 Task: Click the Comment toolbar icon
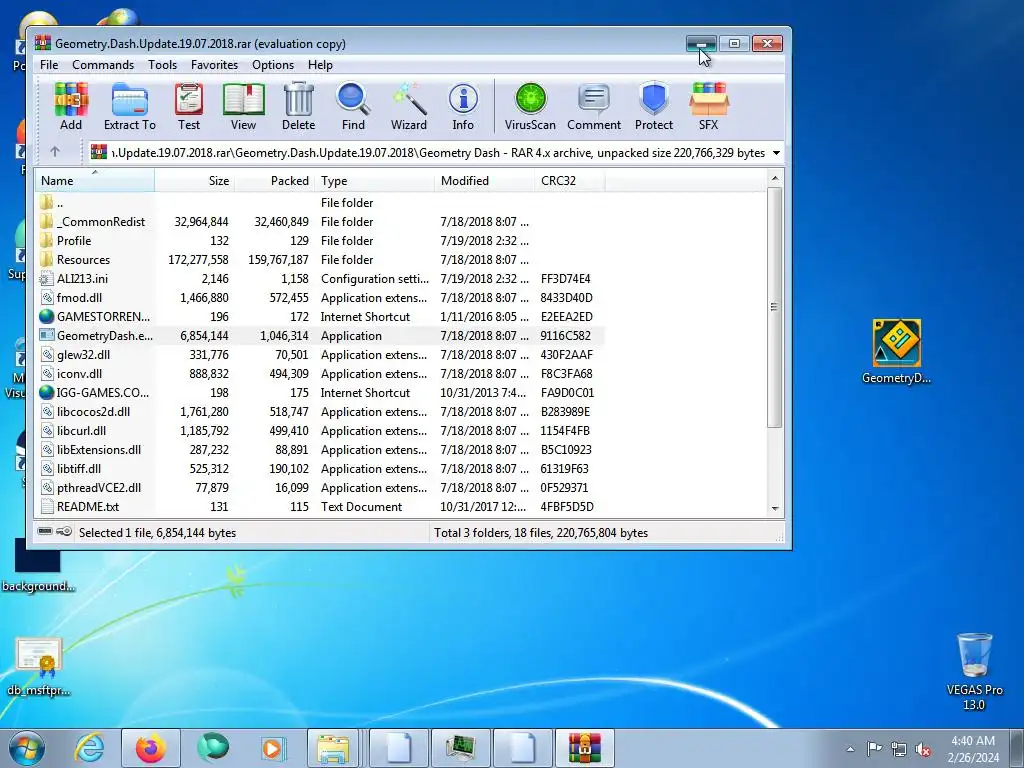tap(594, 106)
